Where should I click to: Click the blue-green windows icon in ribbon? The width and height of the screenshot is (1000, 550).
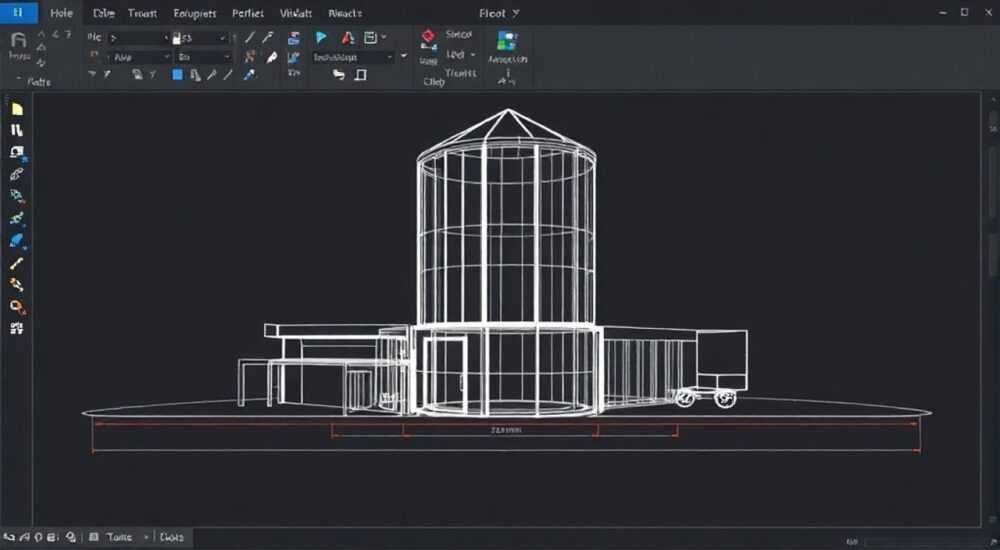tap(507, 41)
